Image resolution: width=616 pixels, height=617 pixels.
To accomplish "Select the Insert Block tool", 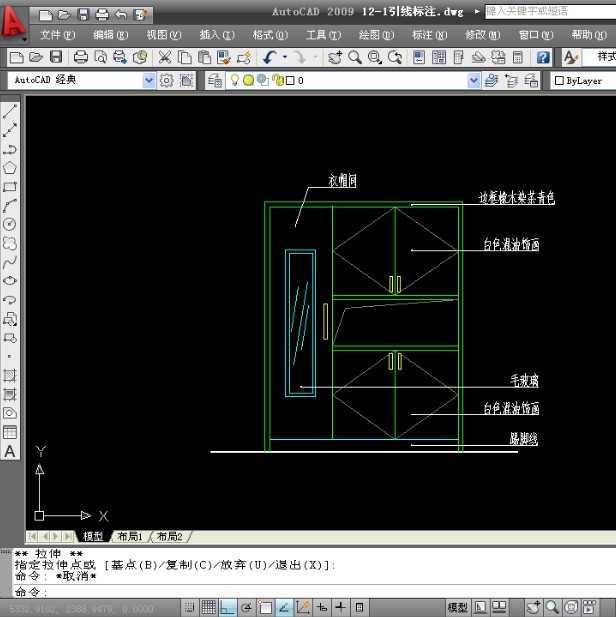I will click(10, 319).
